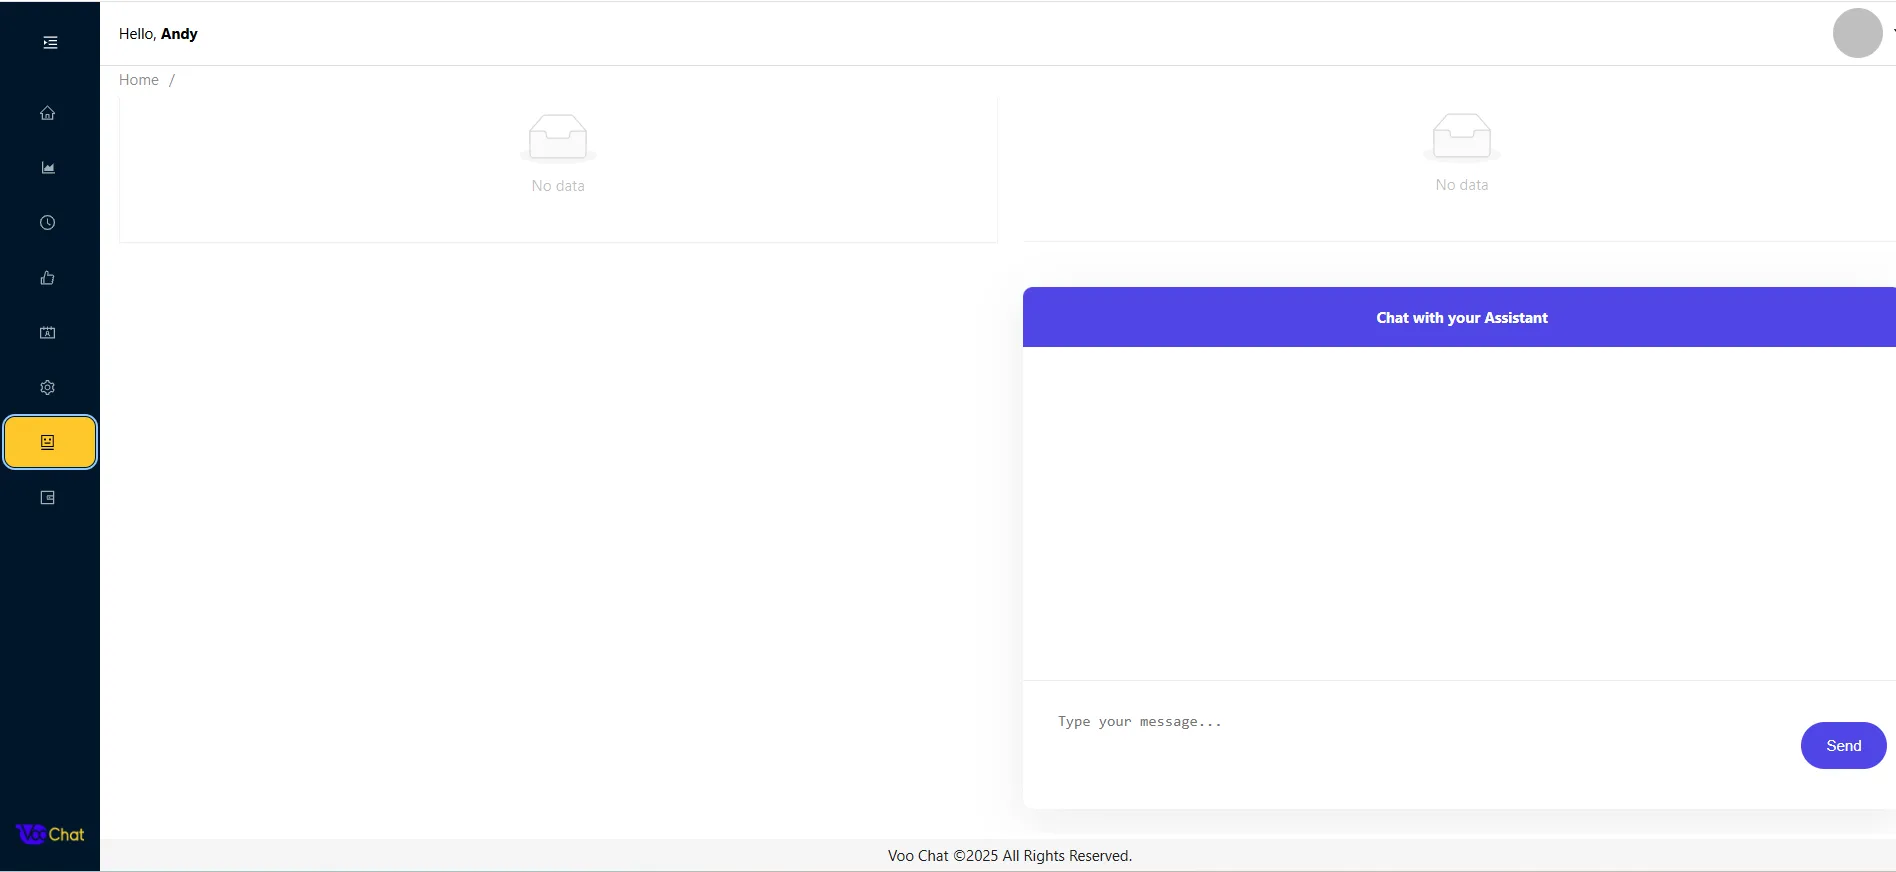Open the thumbs-up feedback icon

pyautogui.click(x=47, y=278)
